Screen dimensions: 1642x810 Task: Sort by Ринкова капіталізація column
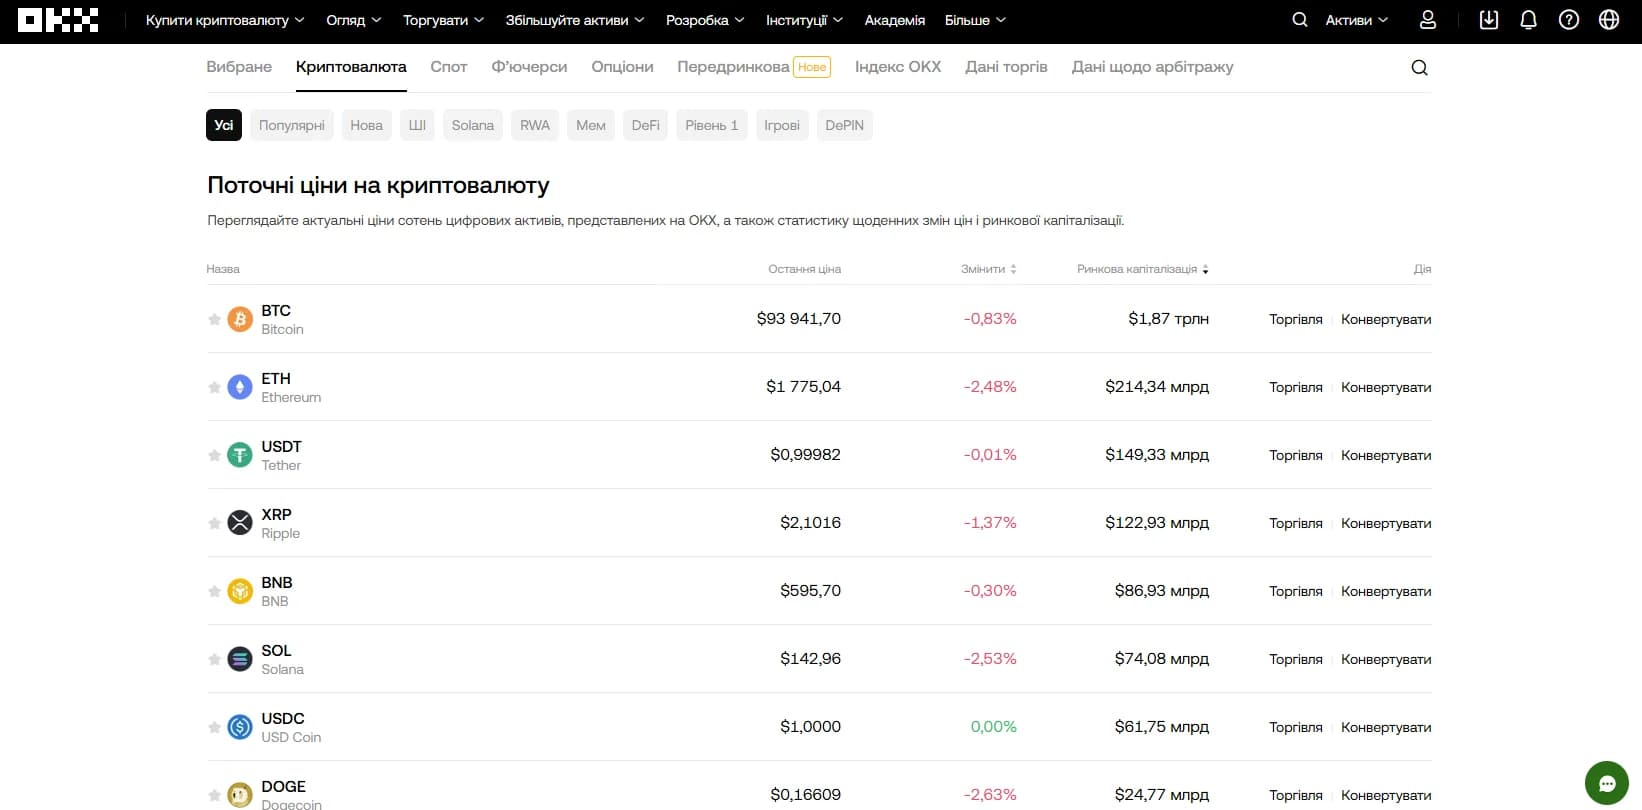coord(1143,269)
